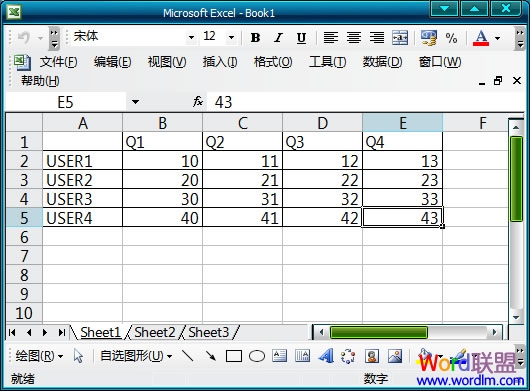Screen dimensions: 530x391
Task: Center align text
Action: tap(354, 38)
